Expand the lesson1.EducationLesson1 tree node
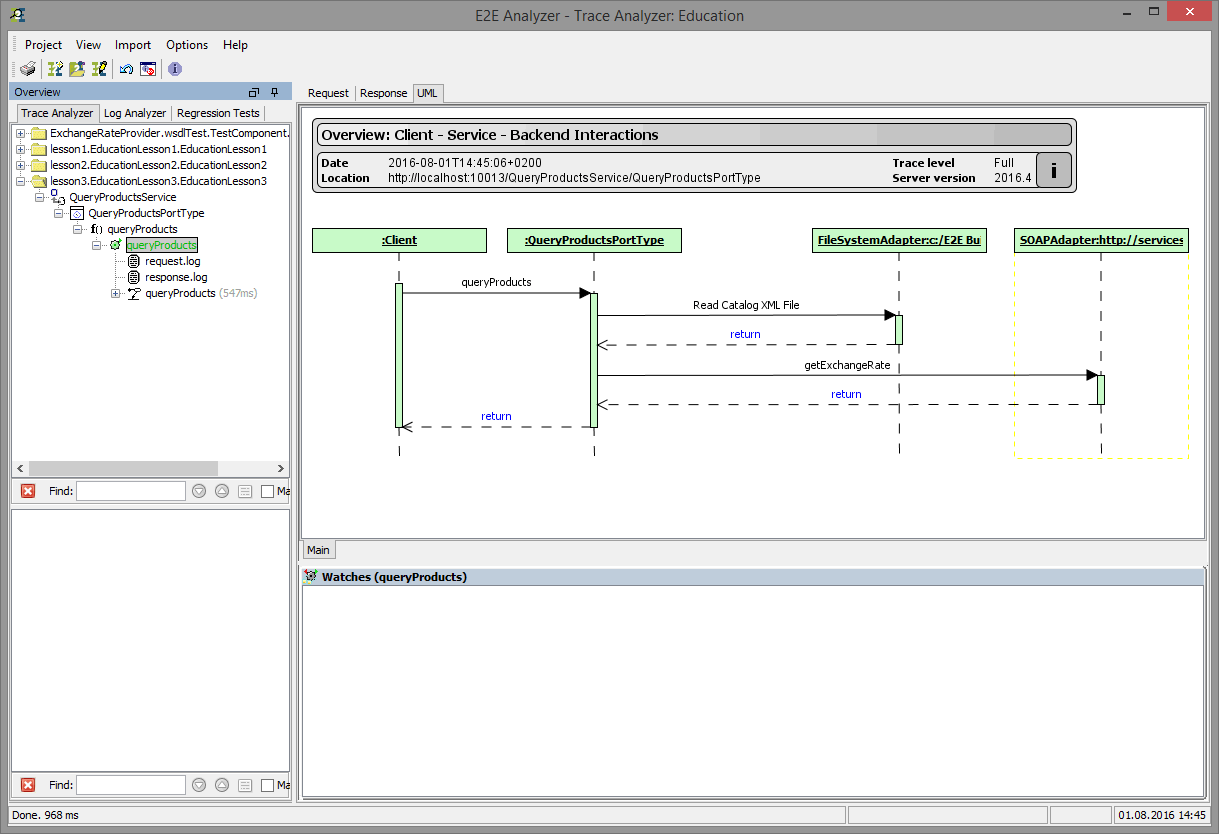This screenshot has width=1219, height=834. point(22,148)
